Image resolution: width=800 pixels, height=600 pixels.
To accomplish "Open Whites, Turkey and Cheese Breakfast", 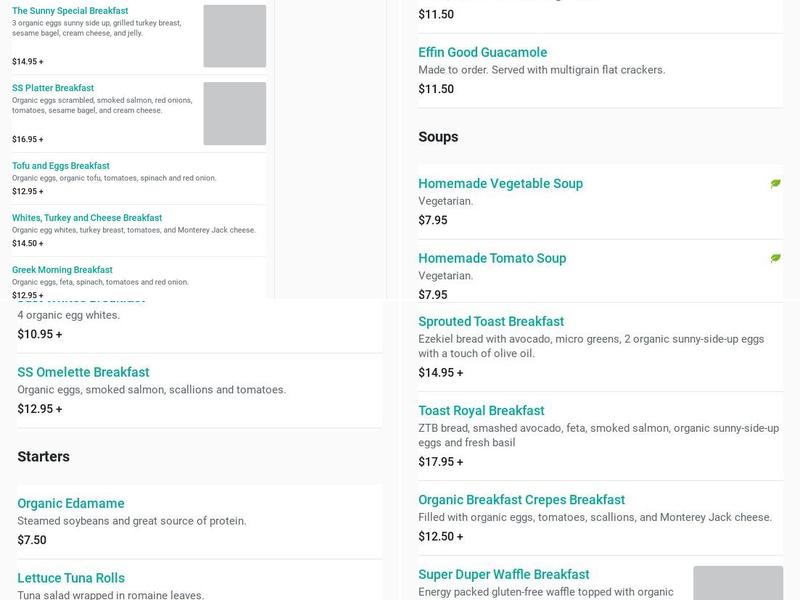I will coord(87,218).
